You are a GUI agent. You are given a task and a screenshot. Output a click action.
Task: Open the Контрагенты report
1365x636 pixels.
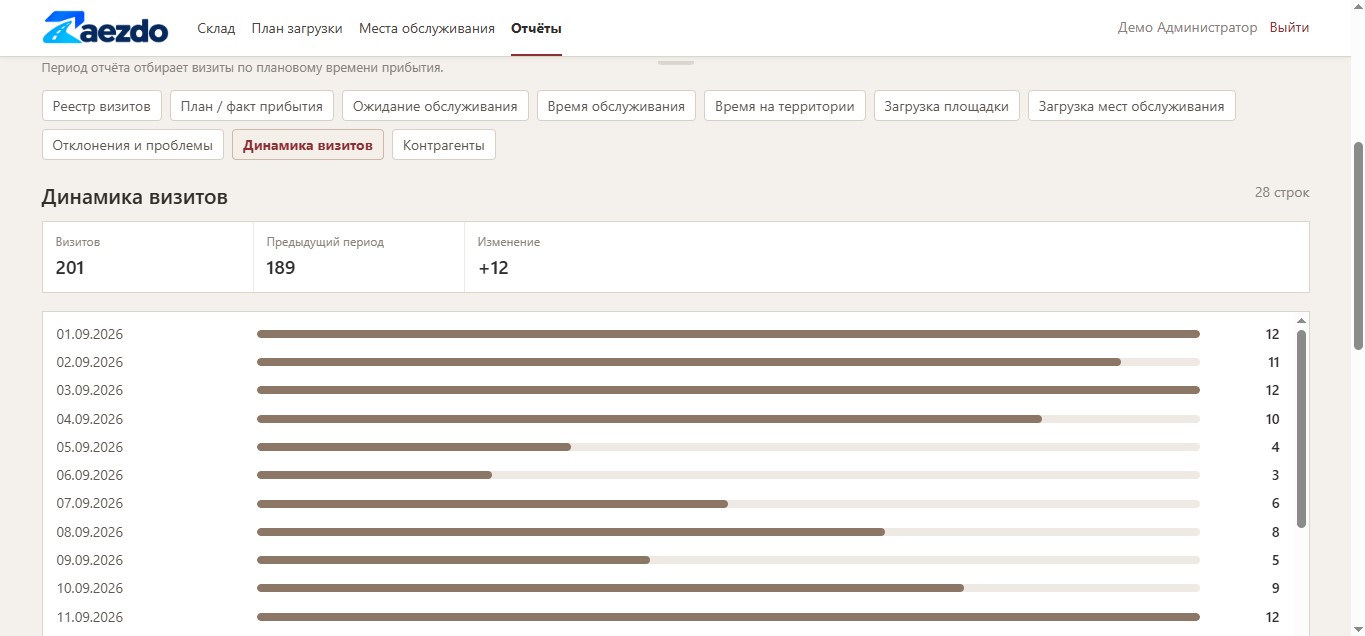click(444, 145)
